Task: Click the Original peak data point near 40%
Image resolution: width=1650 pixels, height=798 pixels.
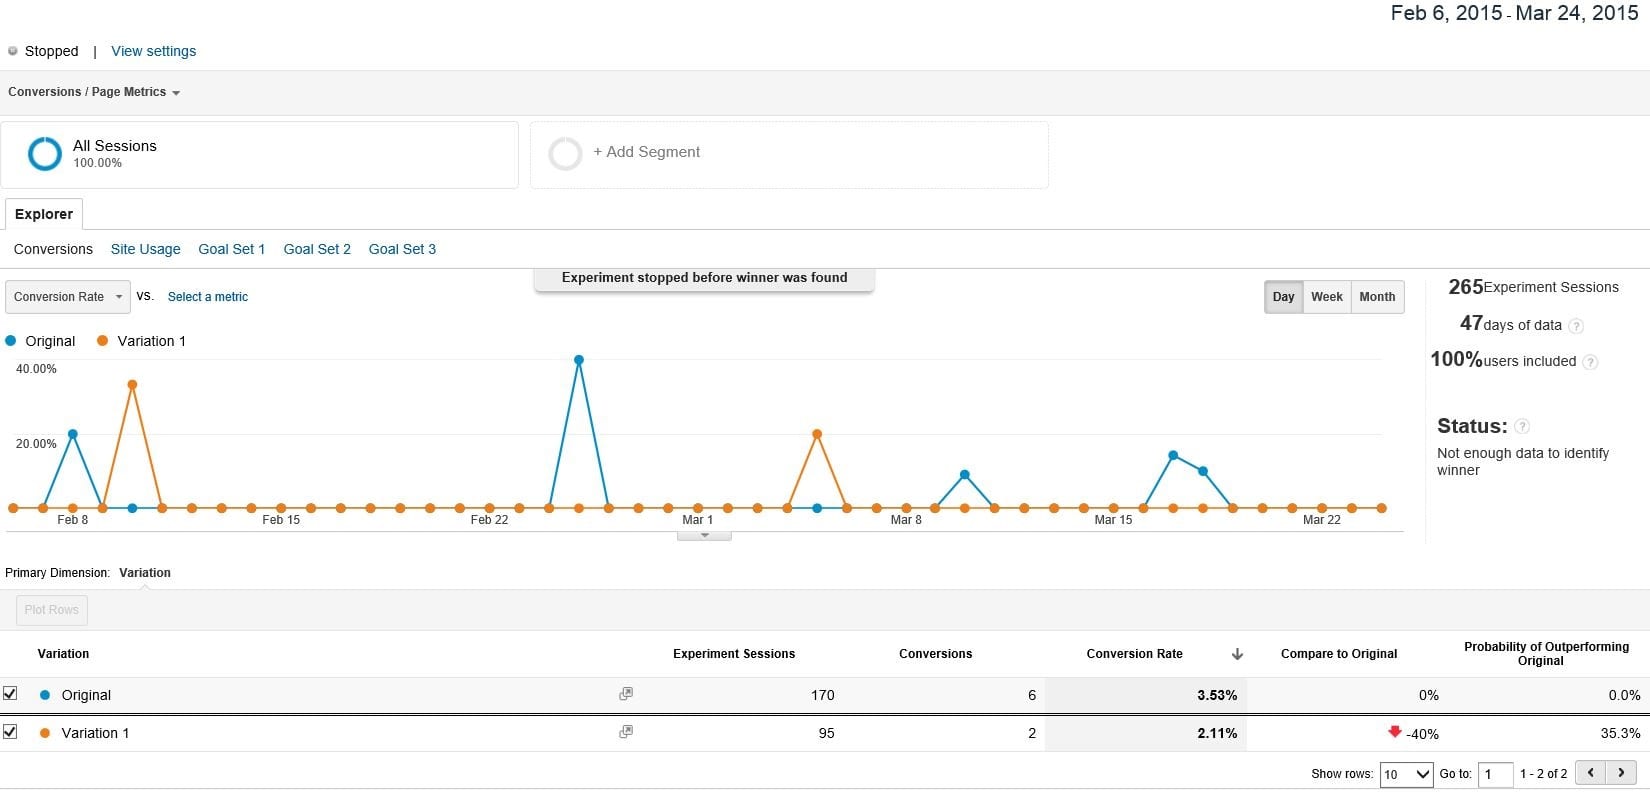Action: [579, 360]
